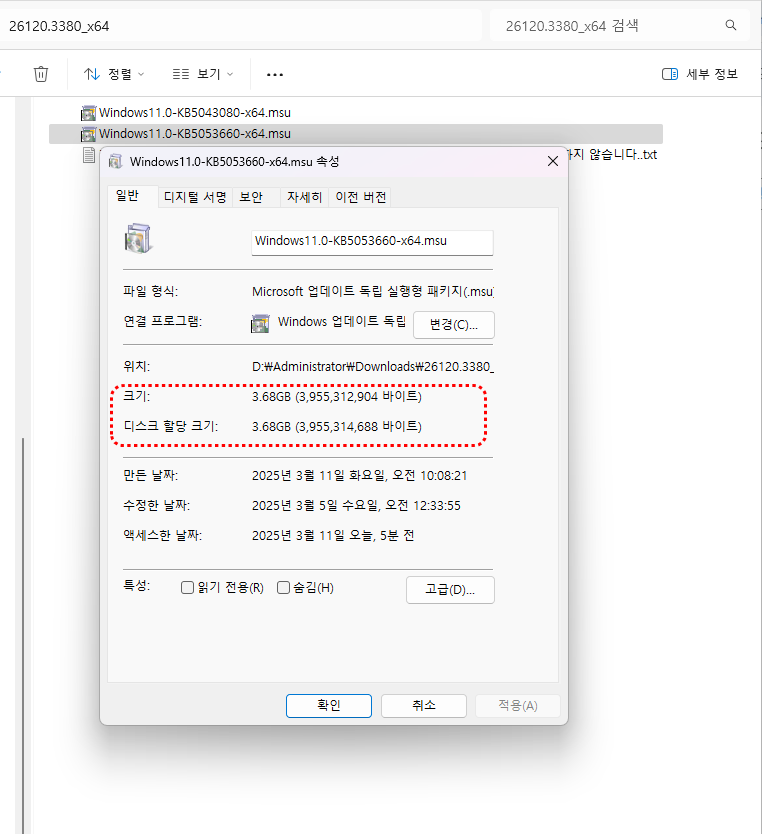762x834 pixels.
Task: Enable the Hidden (숨김) checkbox
Action: tap(283, 588)
